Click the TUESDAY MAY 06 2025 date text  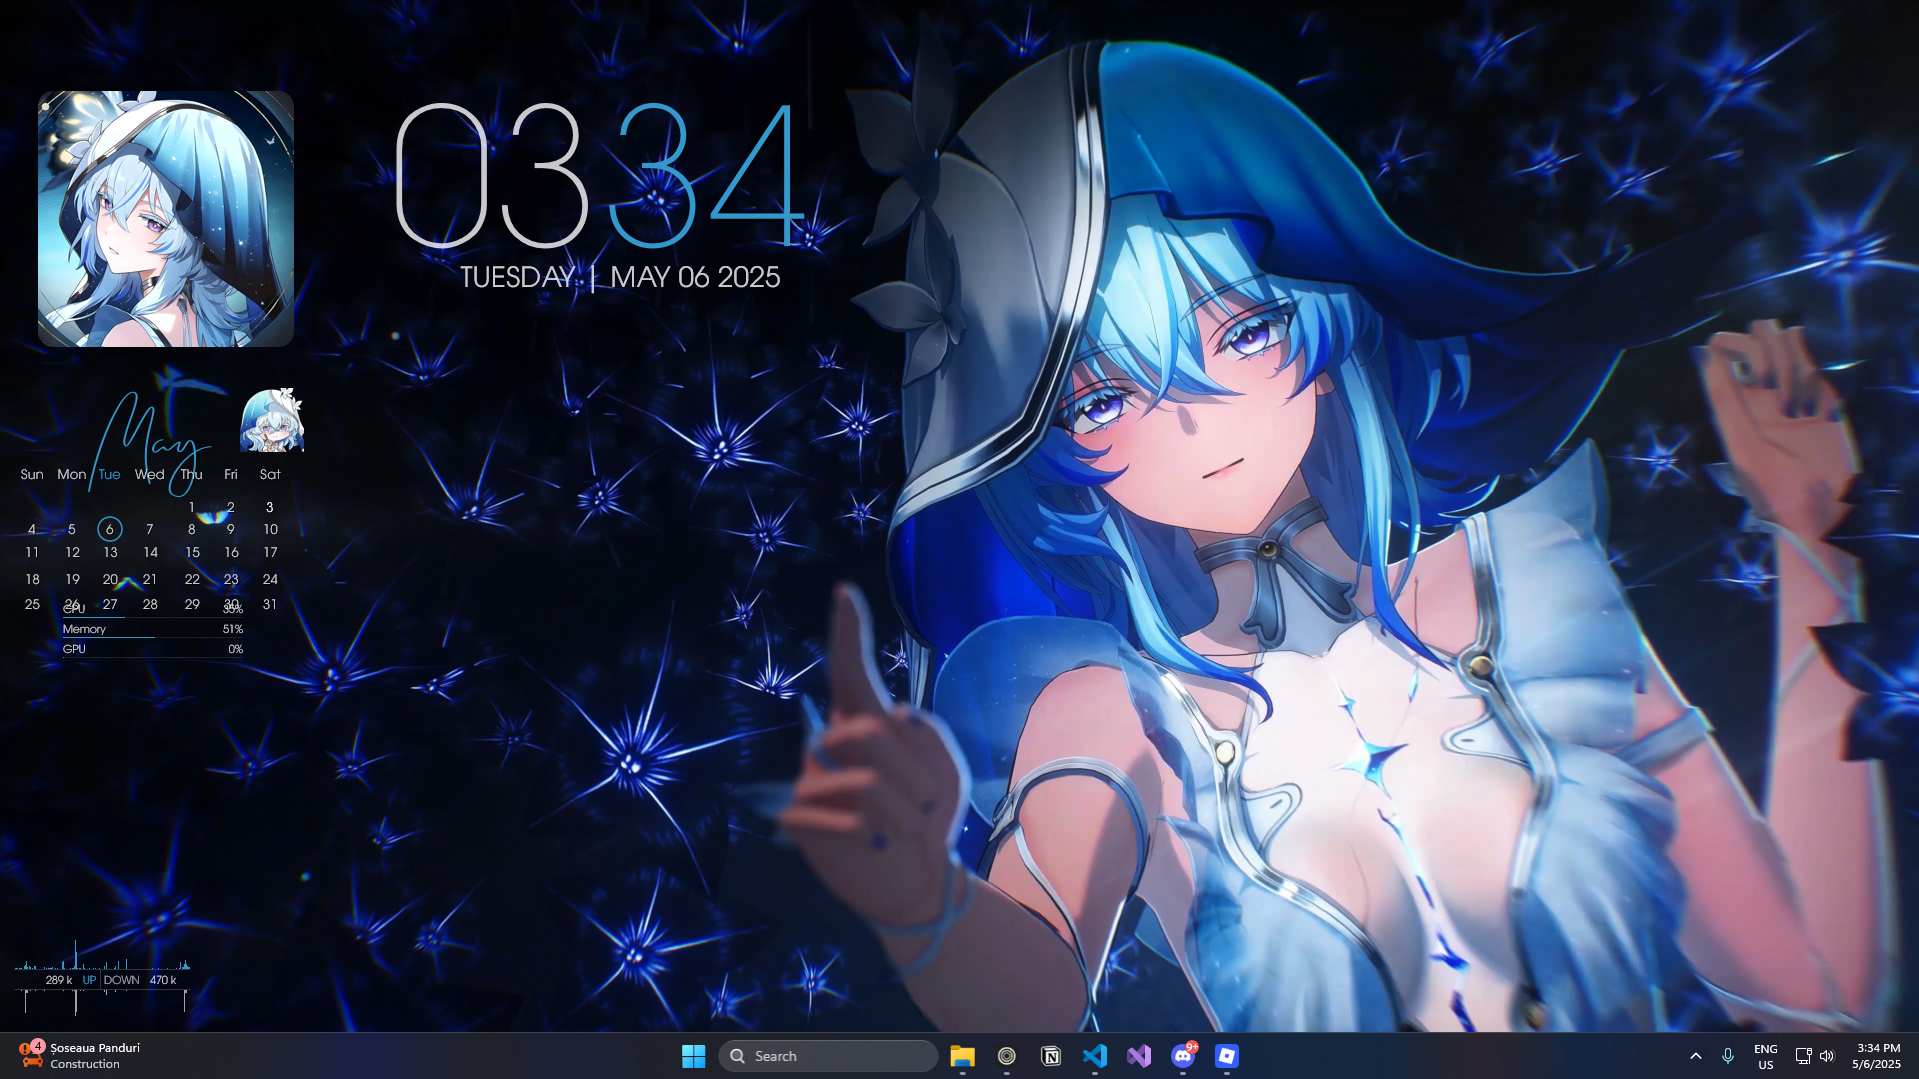620,277
